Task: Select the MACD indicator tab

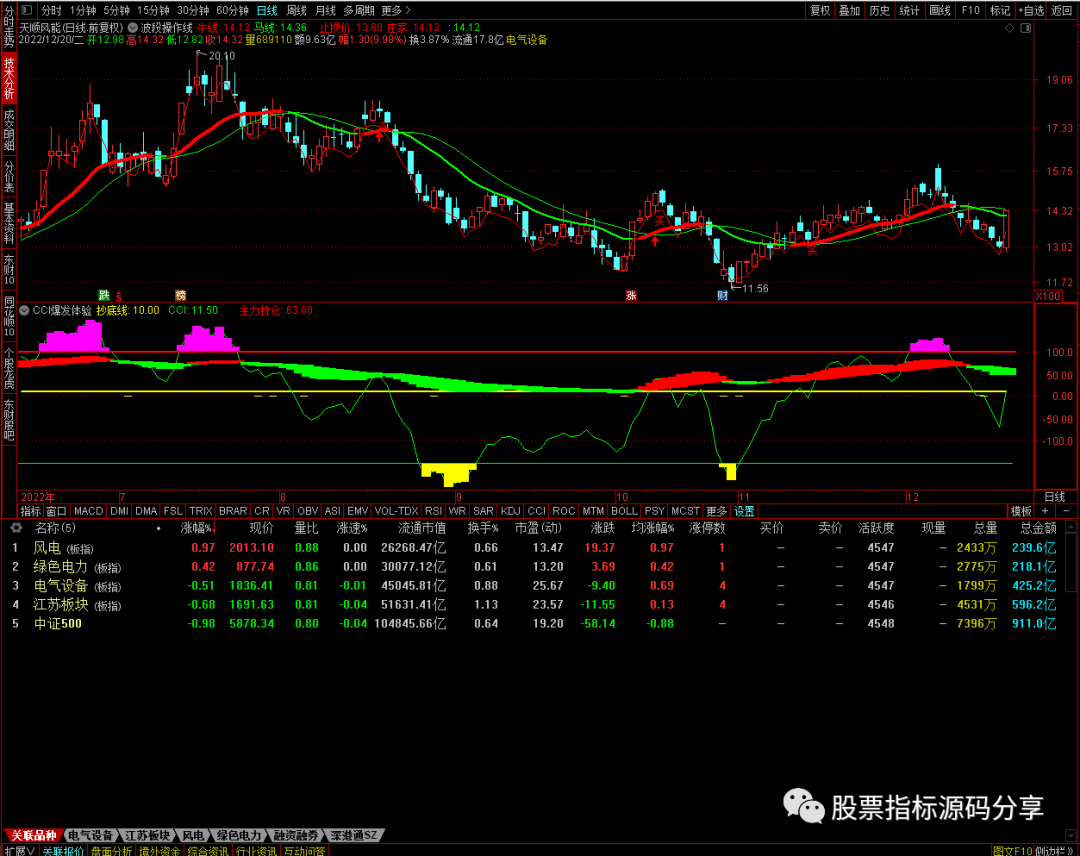Action: point(88,511)
